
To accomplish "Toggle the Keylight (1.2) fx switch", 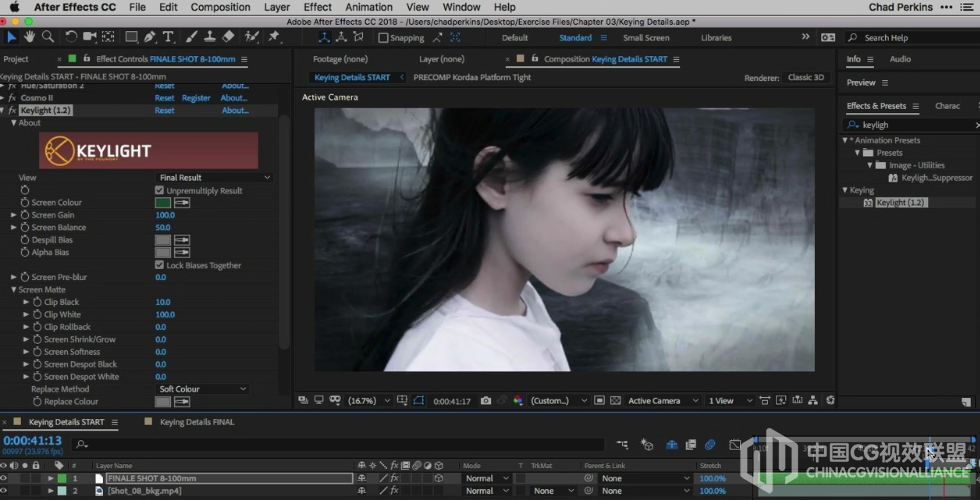I will pos(12,110).
